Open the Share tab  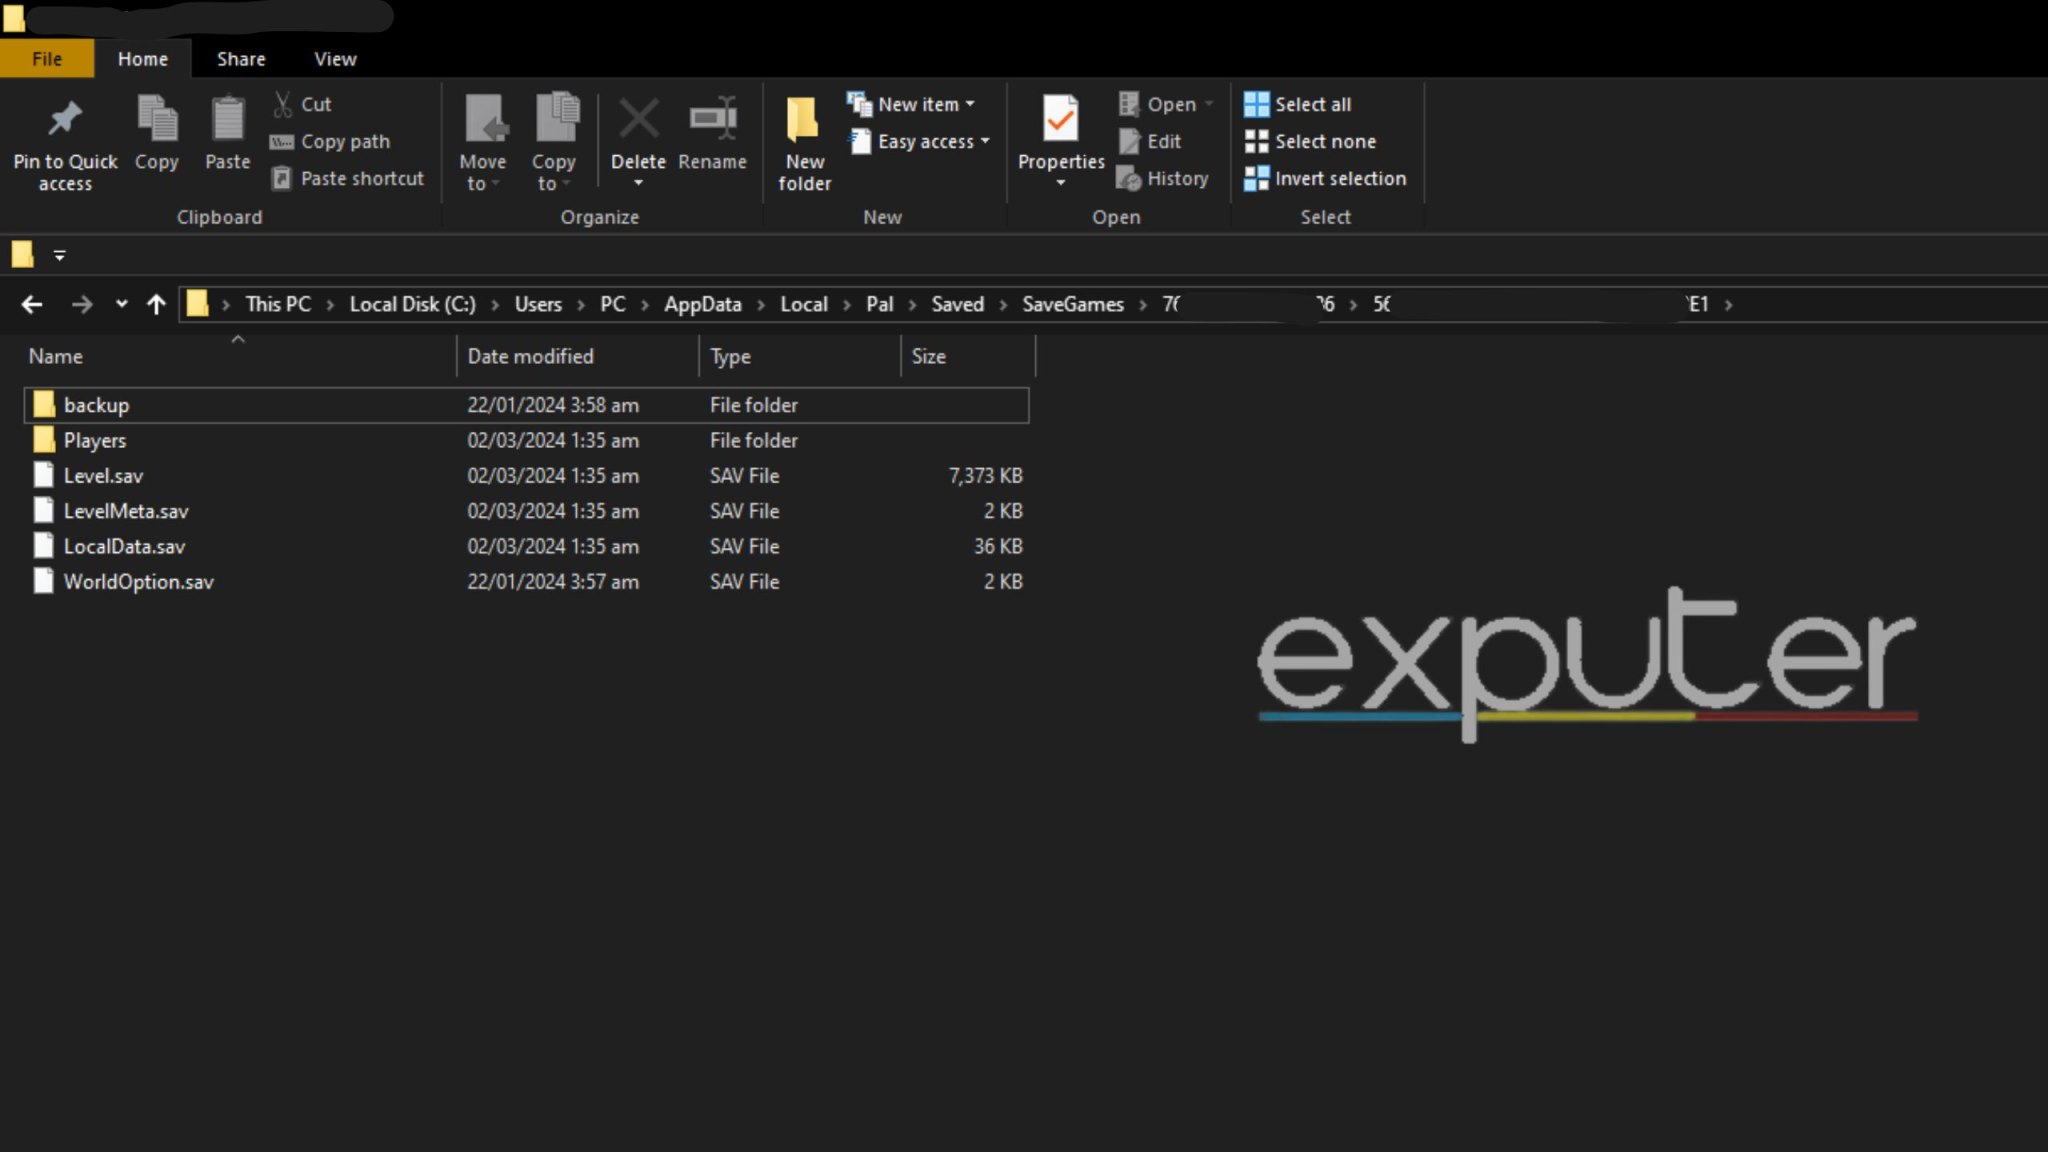point(240,58)
